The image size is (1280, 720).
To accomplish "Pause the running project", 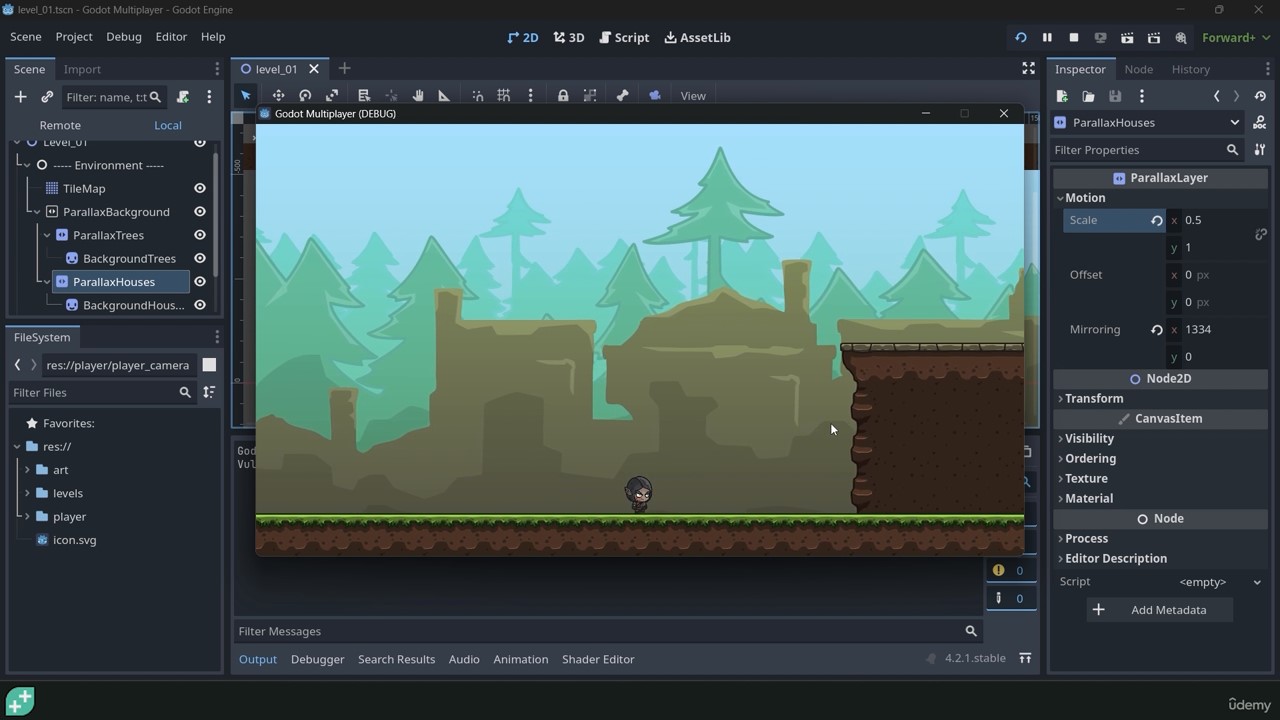I will [x=1047, y=38].
